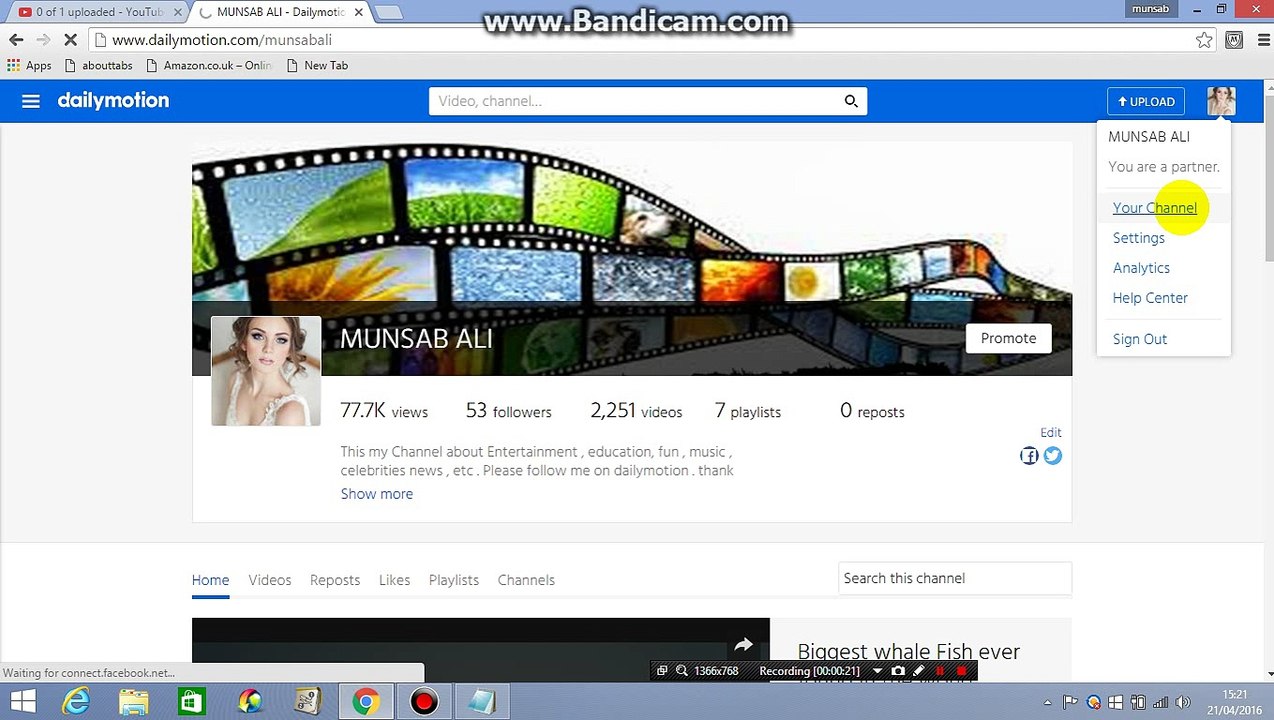
Task: Open the Apps bookmarks shortcut
Action: [29, 65]
